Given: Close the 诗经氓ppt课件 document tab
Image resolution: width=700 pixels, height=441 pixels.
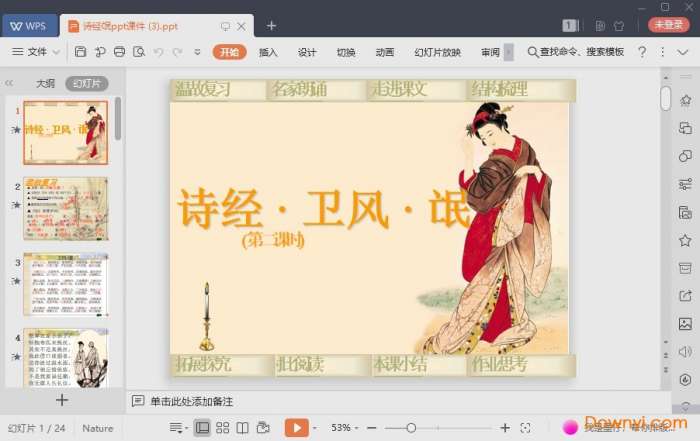Looking at the screenshot, I should 242,26.
